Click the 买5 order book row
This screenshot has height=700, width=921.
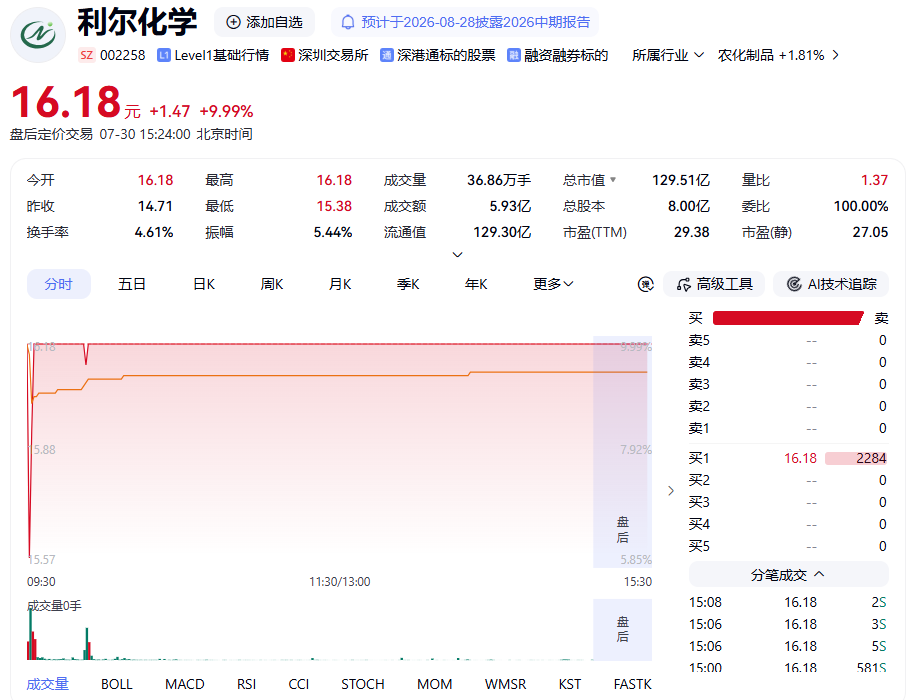click(x=788, y=546)
